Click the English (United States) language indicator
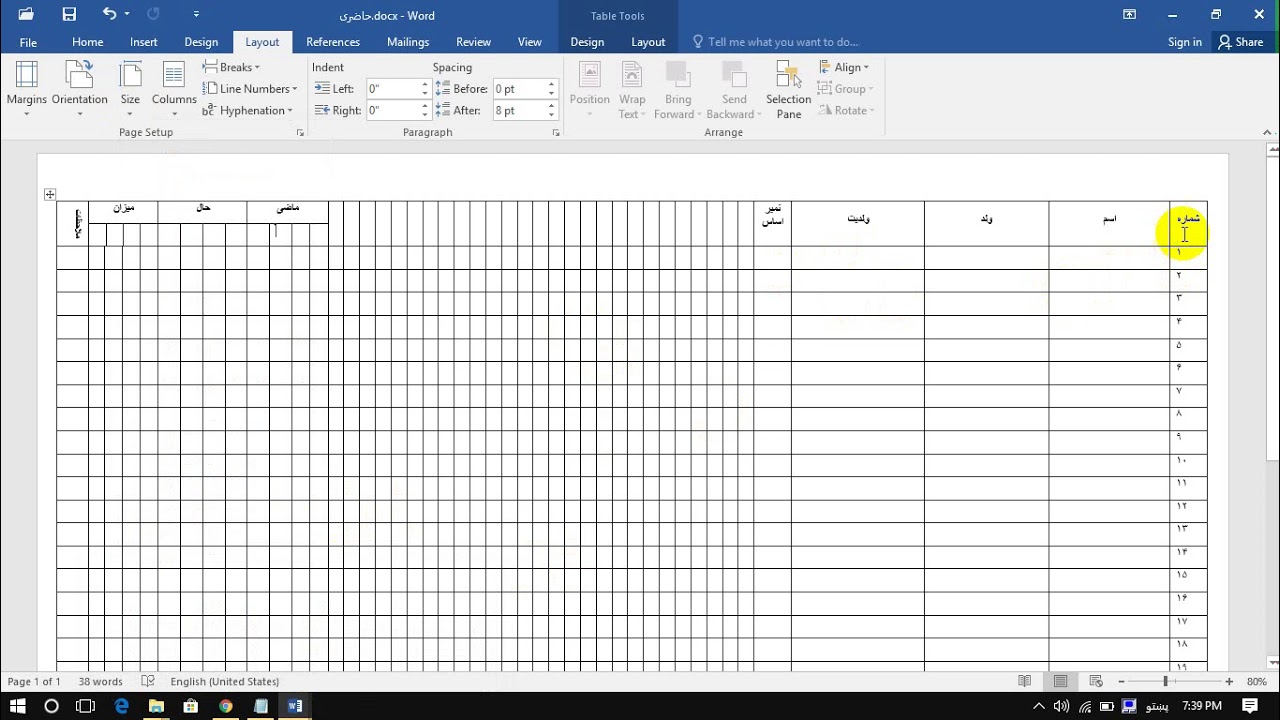The width and height of the screenshot is (1280, 720). point(225,682)
